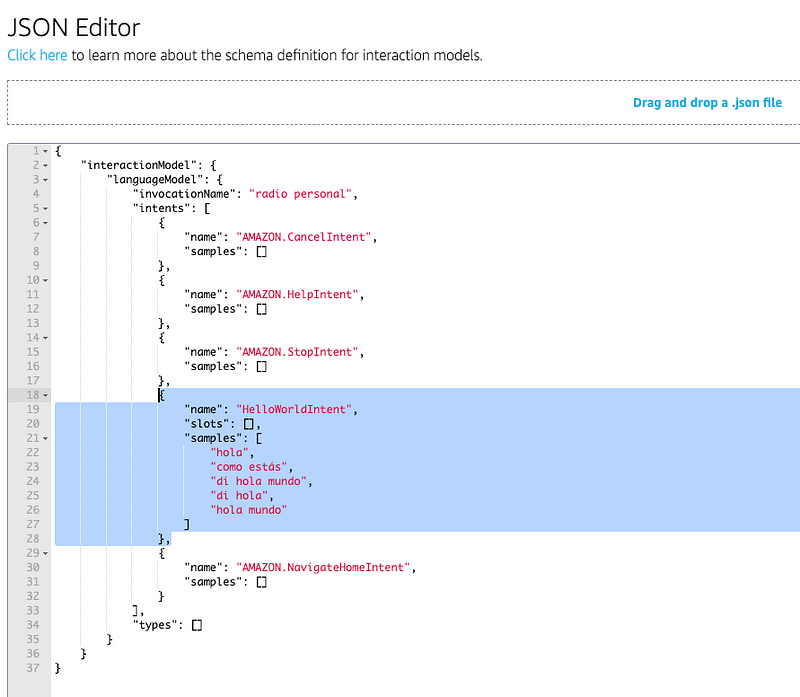Fold the intents array at line 5
The image size is (800, 697).
tap(46, 208)
